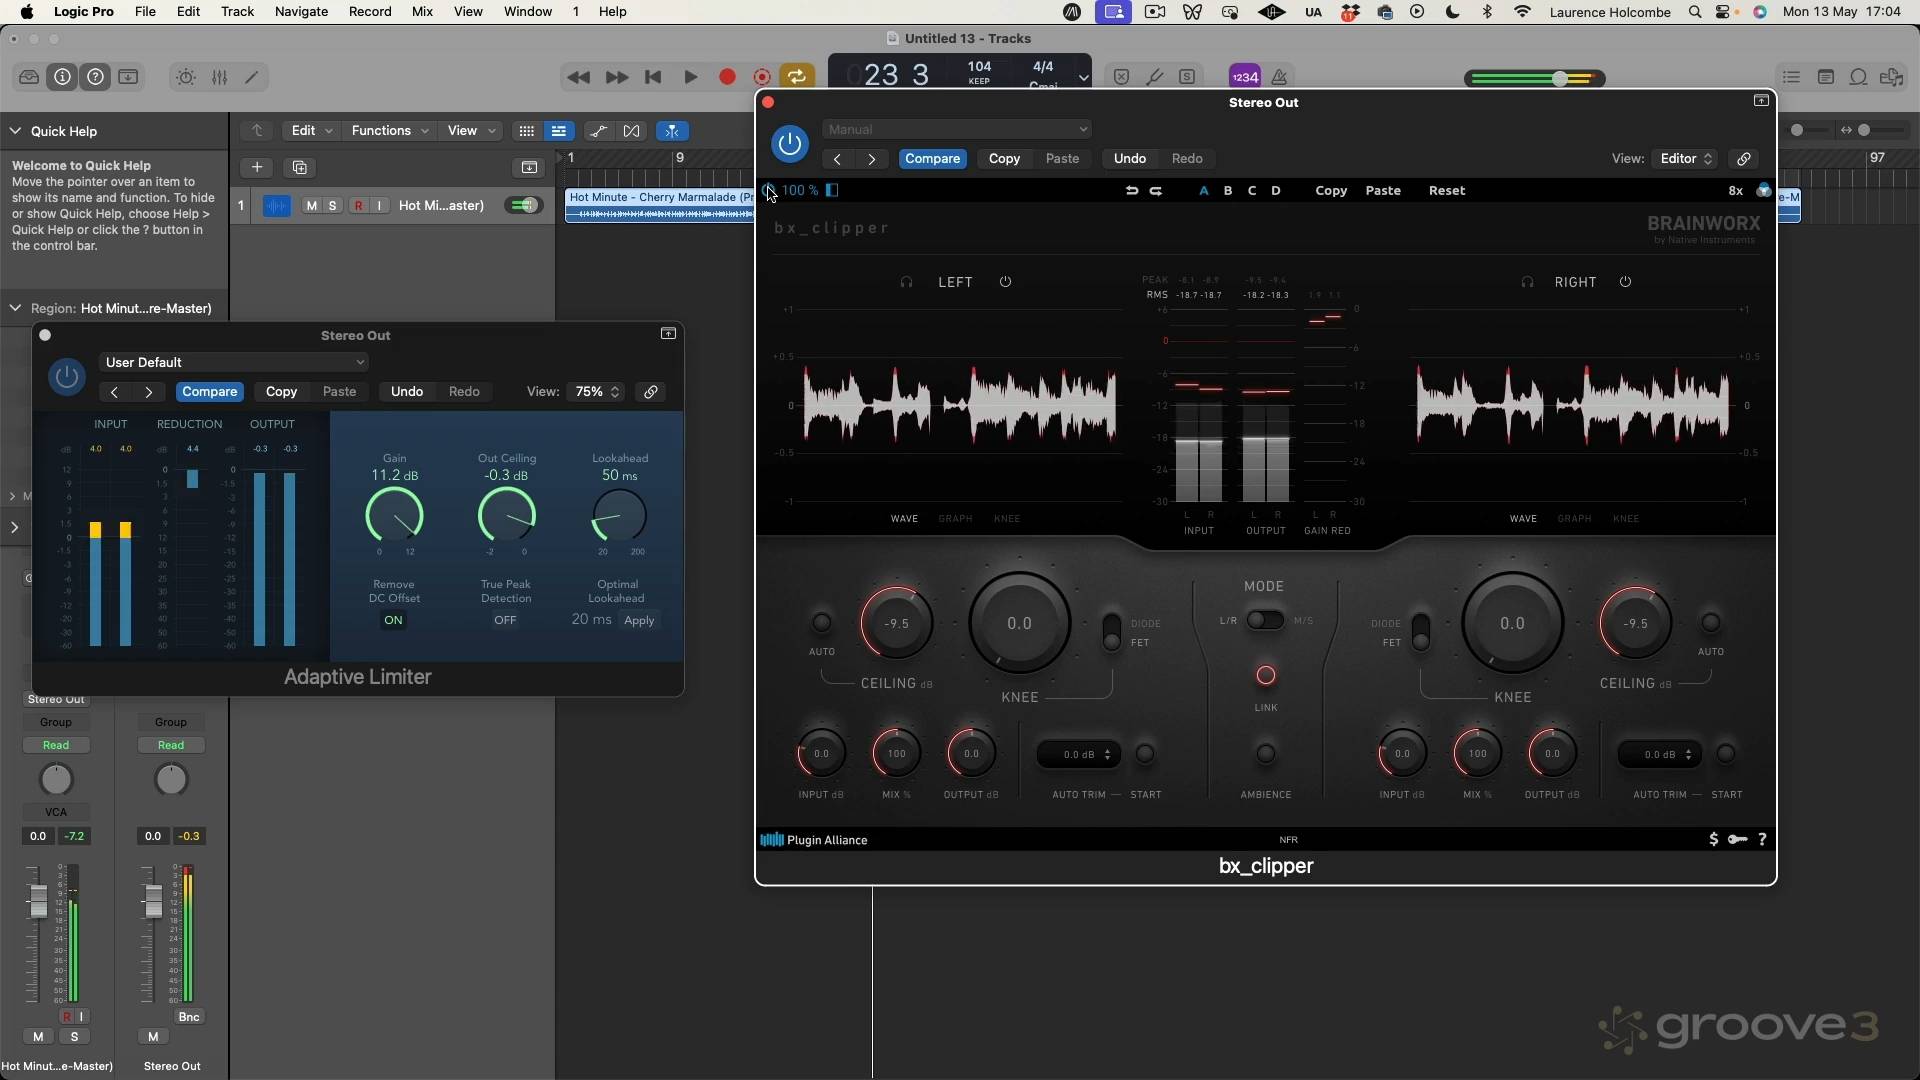Click the bx_clipper help question mark icon
1920x1080 pixels.
coord(1762,840)
